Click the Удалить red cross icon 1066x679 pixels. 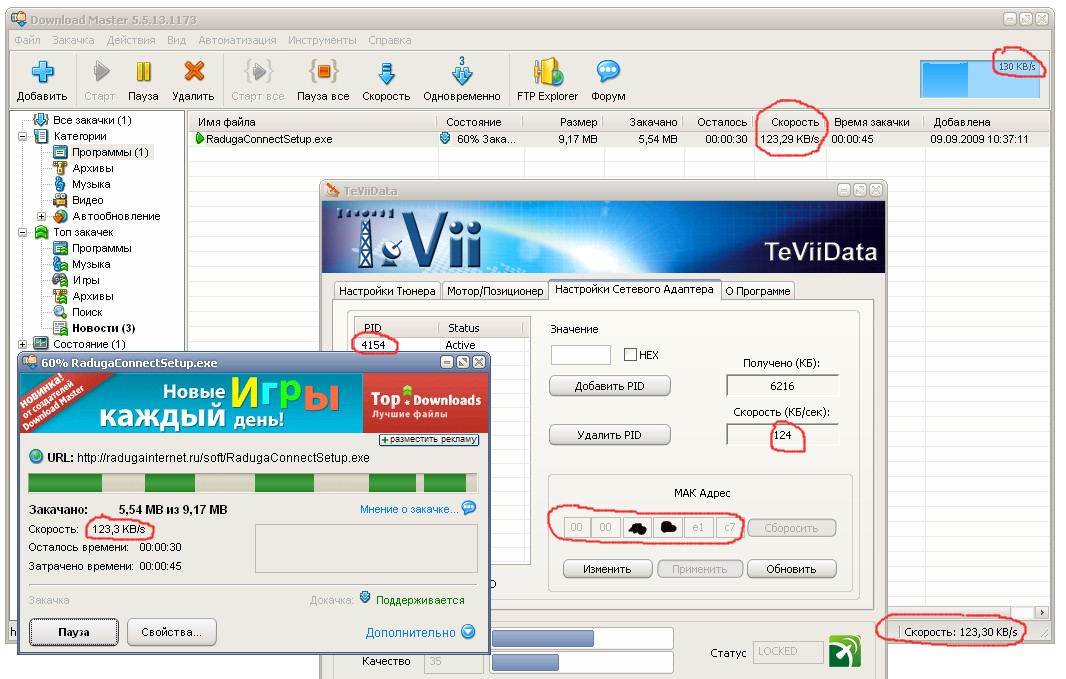[x=194, y=71]
